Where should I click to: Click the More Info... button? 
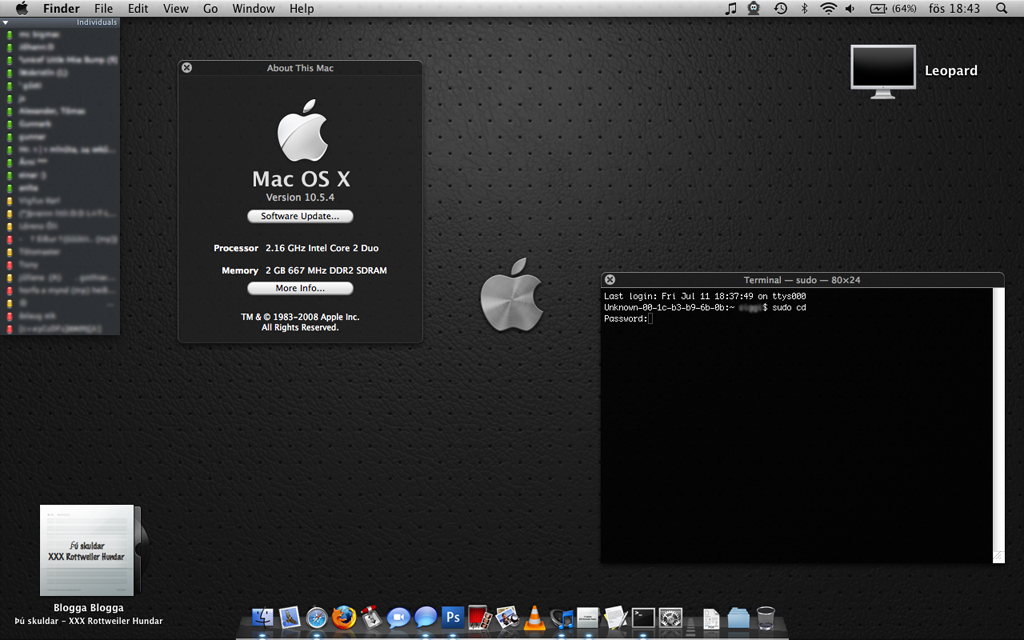coord(300,288)
